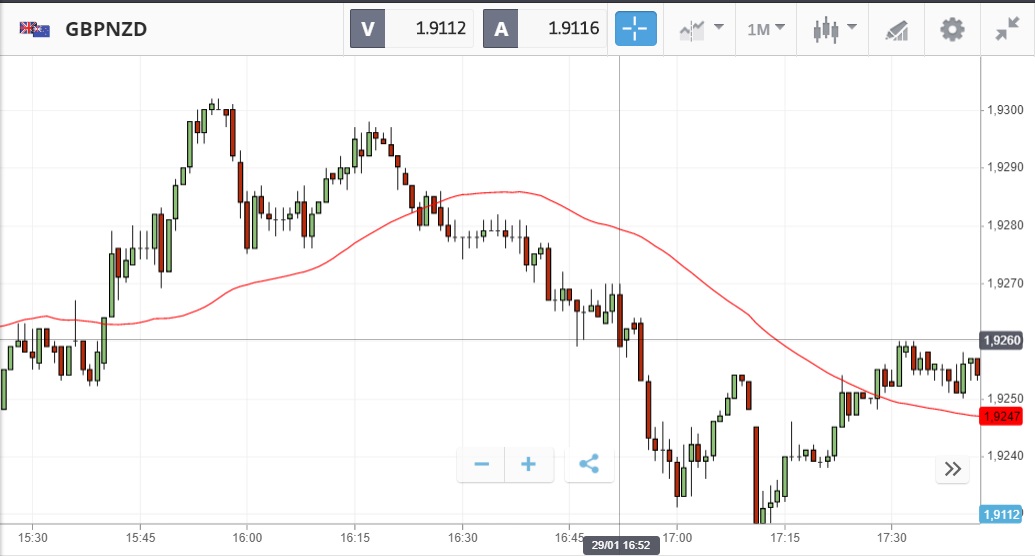The width and height of the screenshot is (1035, 556).
Task: Expand the 1M timeframe dropdown
Action: click(766, 29)
